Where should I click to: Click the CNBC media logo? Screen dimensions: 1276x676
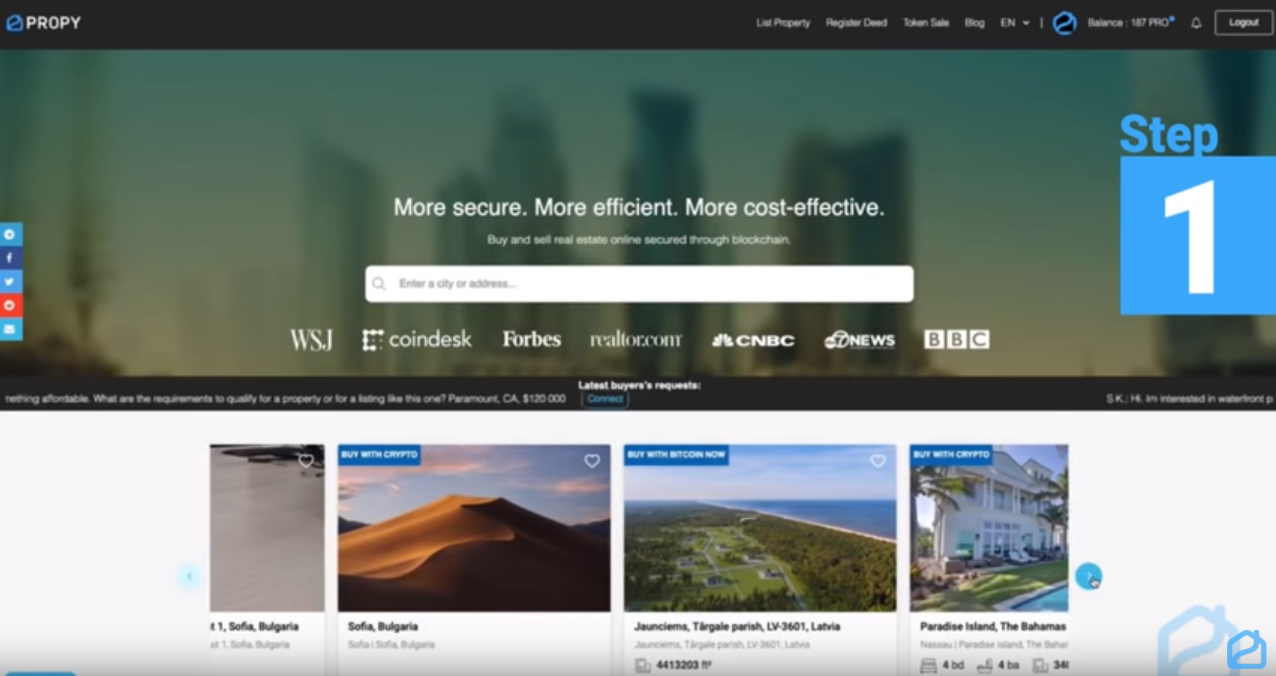(753, 340)
